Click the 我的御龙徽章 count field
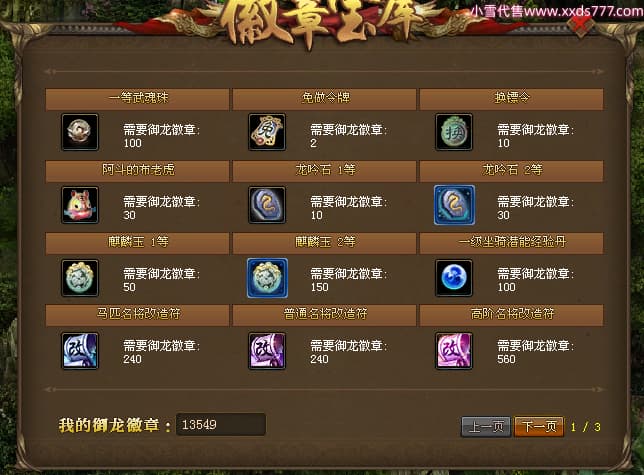The width and height of the screenshot is (644, 475). (x=221, y=424)
